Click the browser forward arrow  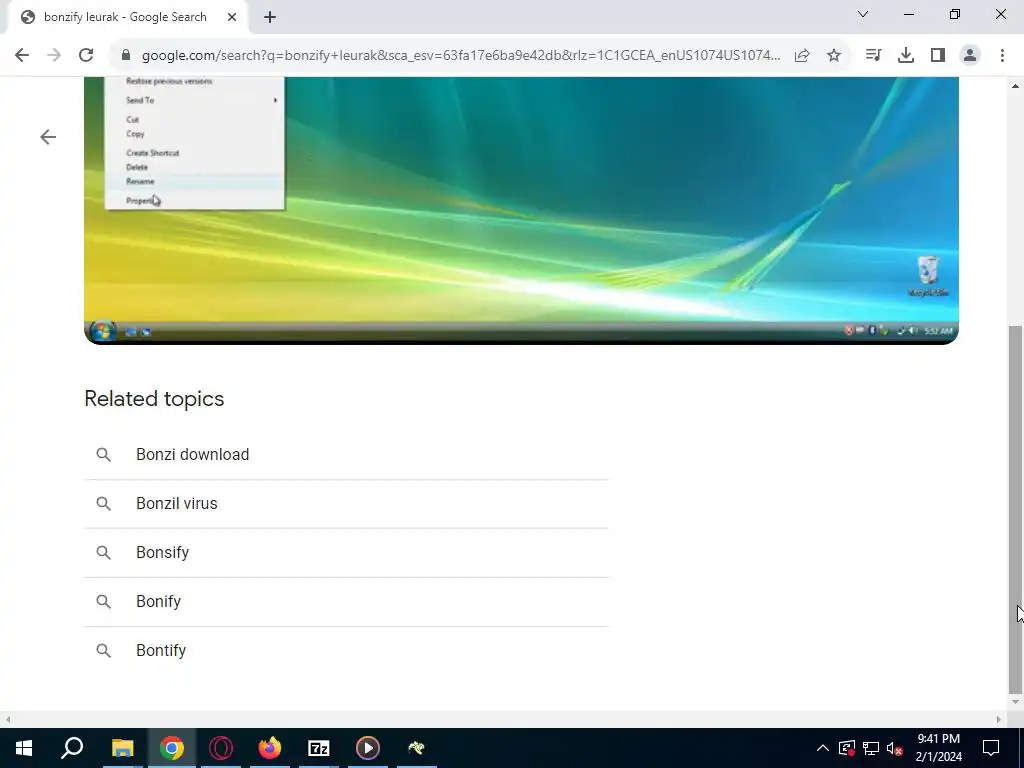point(54,56)
